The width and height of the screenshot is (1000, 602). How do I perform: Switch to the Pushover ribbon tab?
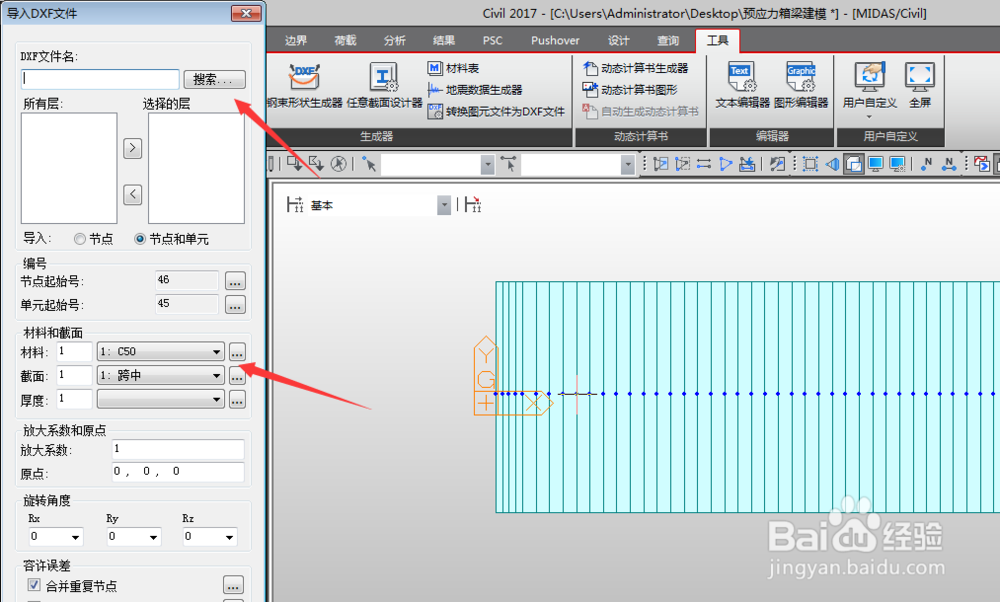click(x=555, y=41)
